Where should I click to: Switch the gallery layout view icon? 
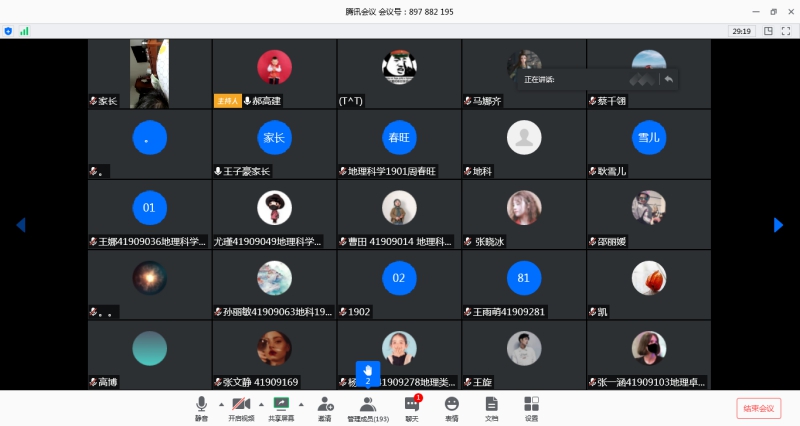click(x=768, y=31)
